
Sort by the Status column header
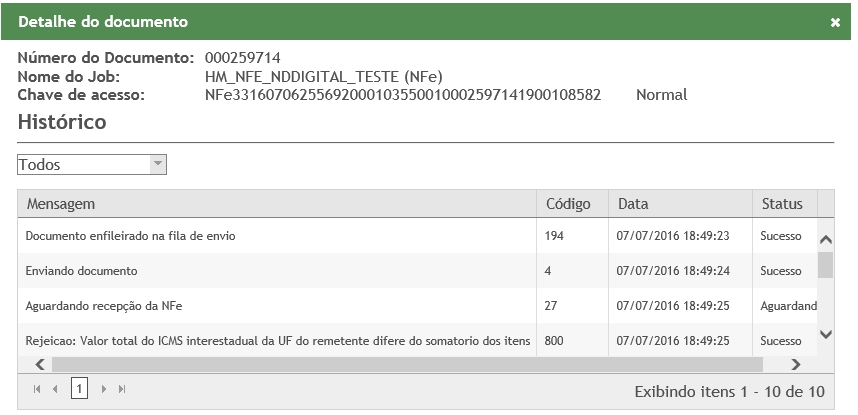782,204
